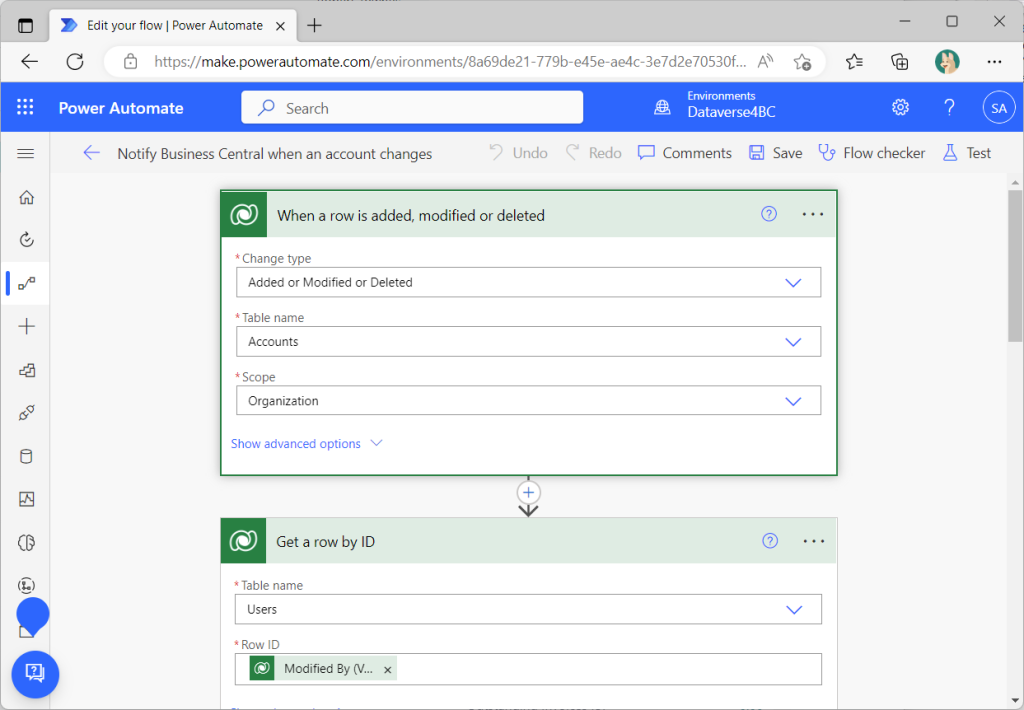
Task: Open Edge Collections
Action: point(900,61)
